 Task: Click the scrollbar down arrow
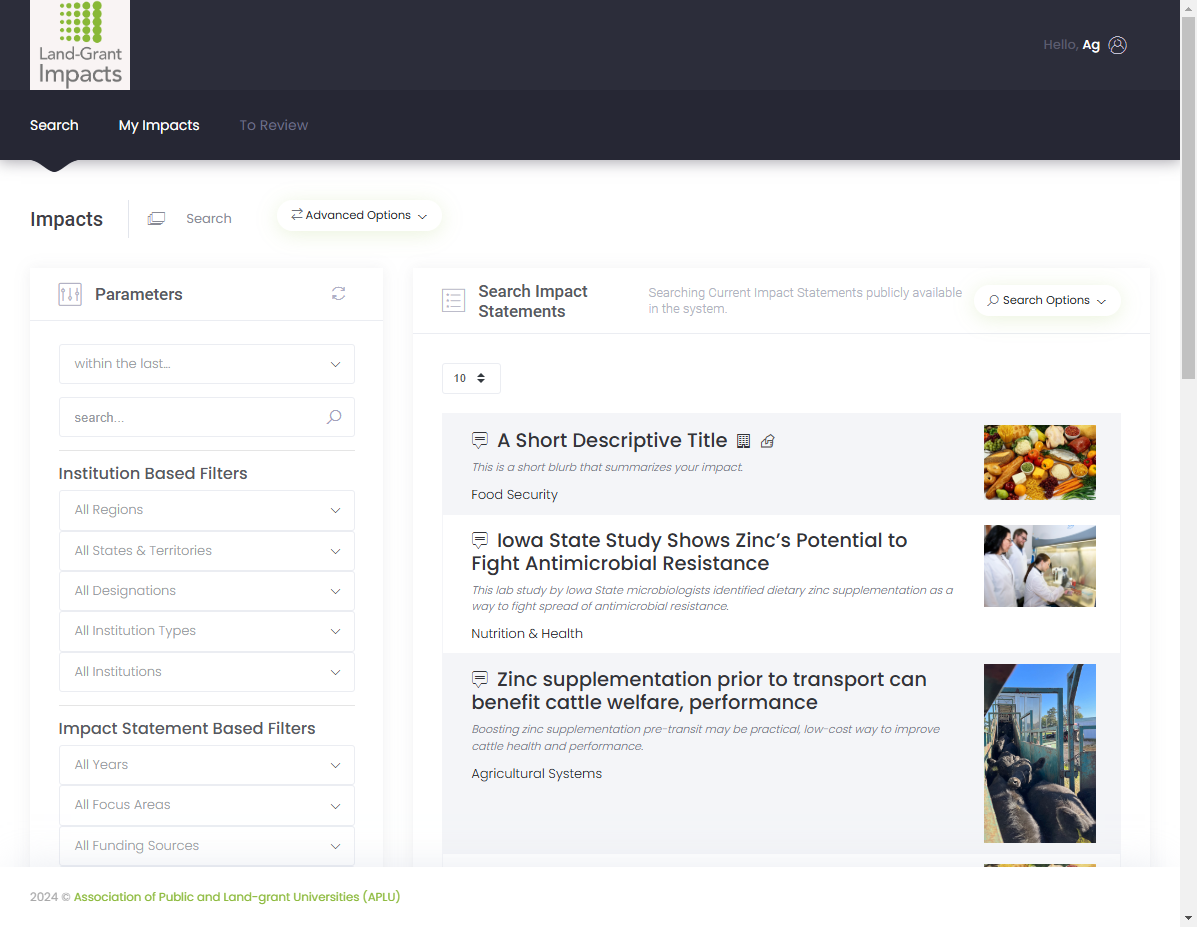point(1189,919)
